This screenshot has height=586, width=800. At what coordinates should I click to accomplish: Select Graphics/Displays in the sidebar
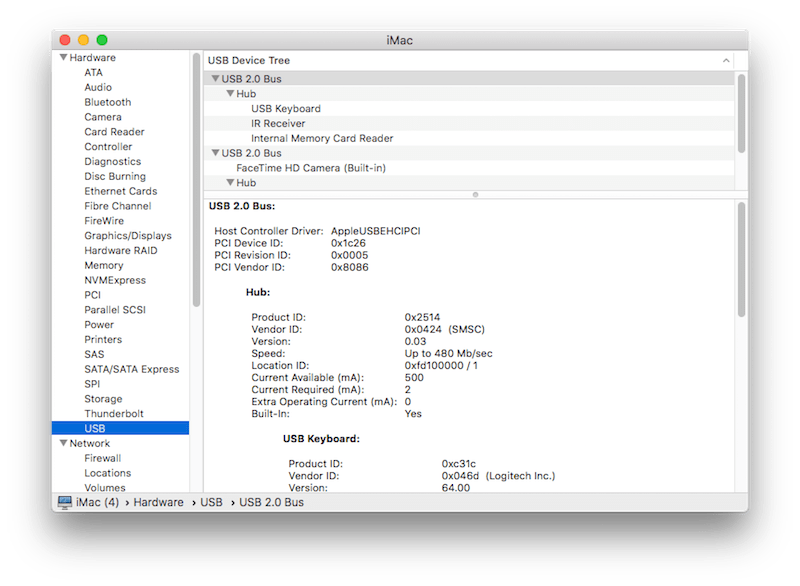pyautogui.click(x=126, y=235)
